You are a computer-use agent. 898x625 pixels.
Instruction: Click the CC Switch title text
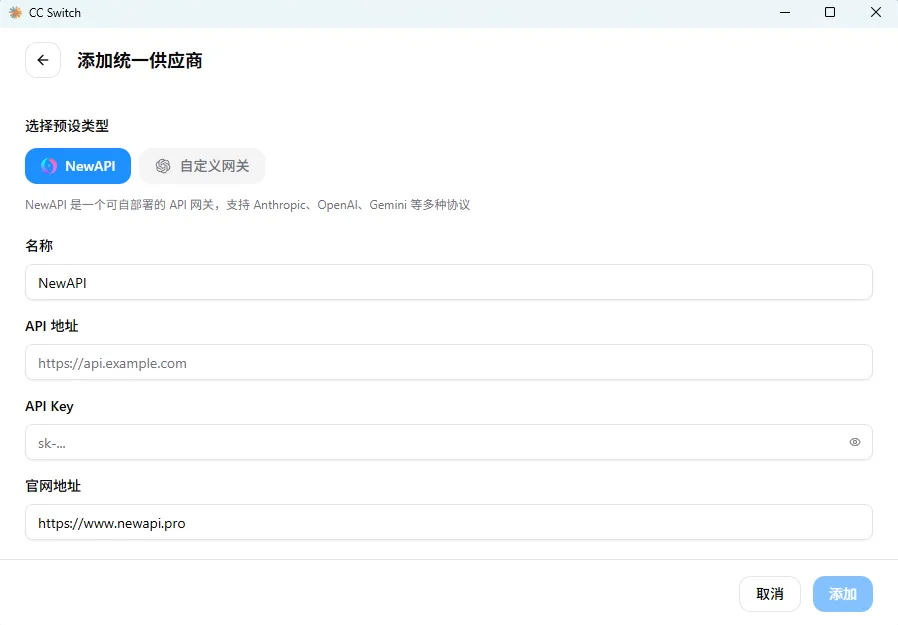tap(55, 13)
